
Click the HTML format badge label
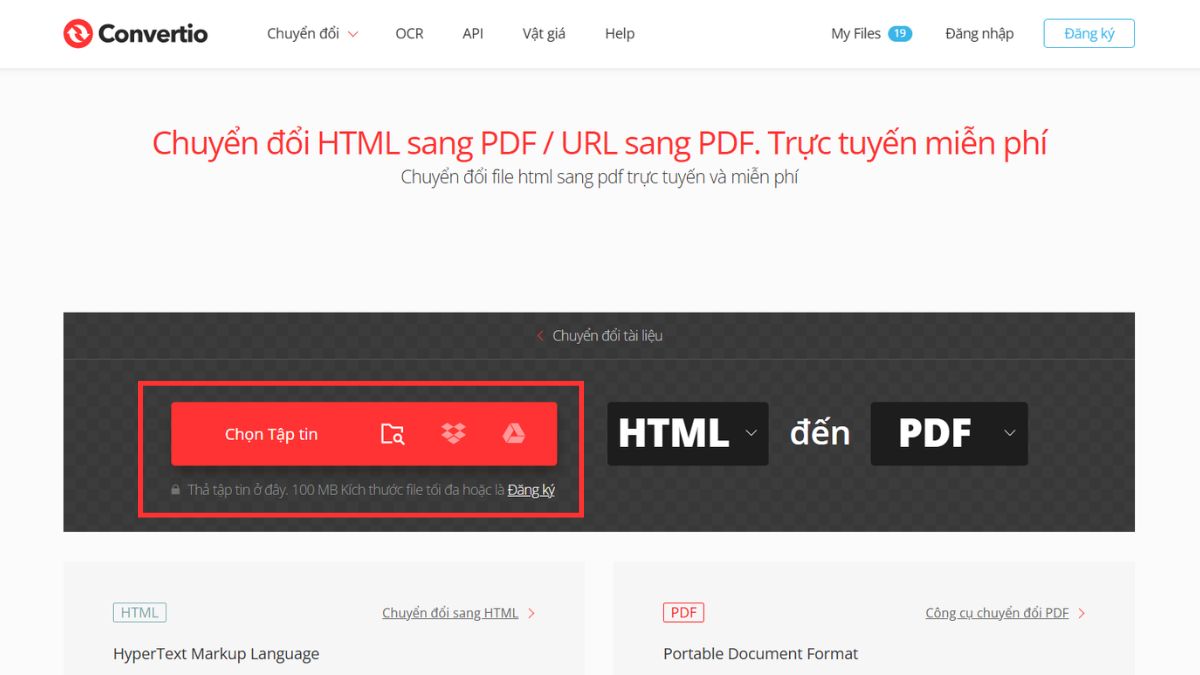click(139, 612)
